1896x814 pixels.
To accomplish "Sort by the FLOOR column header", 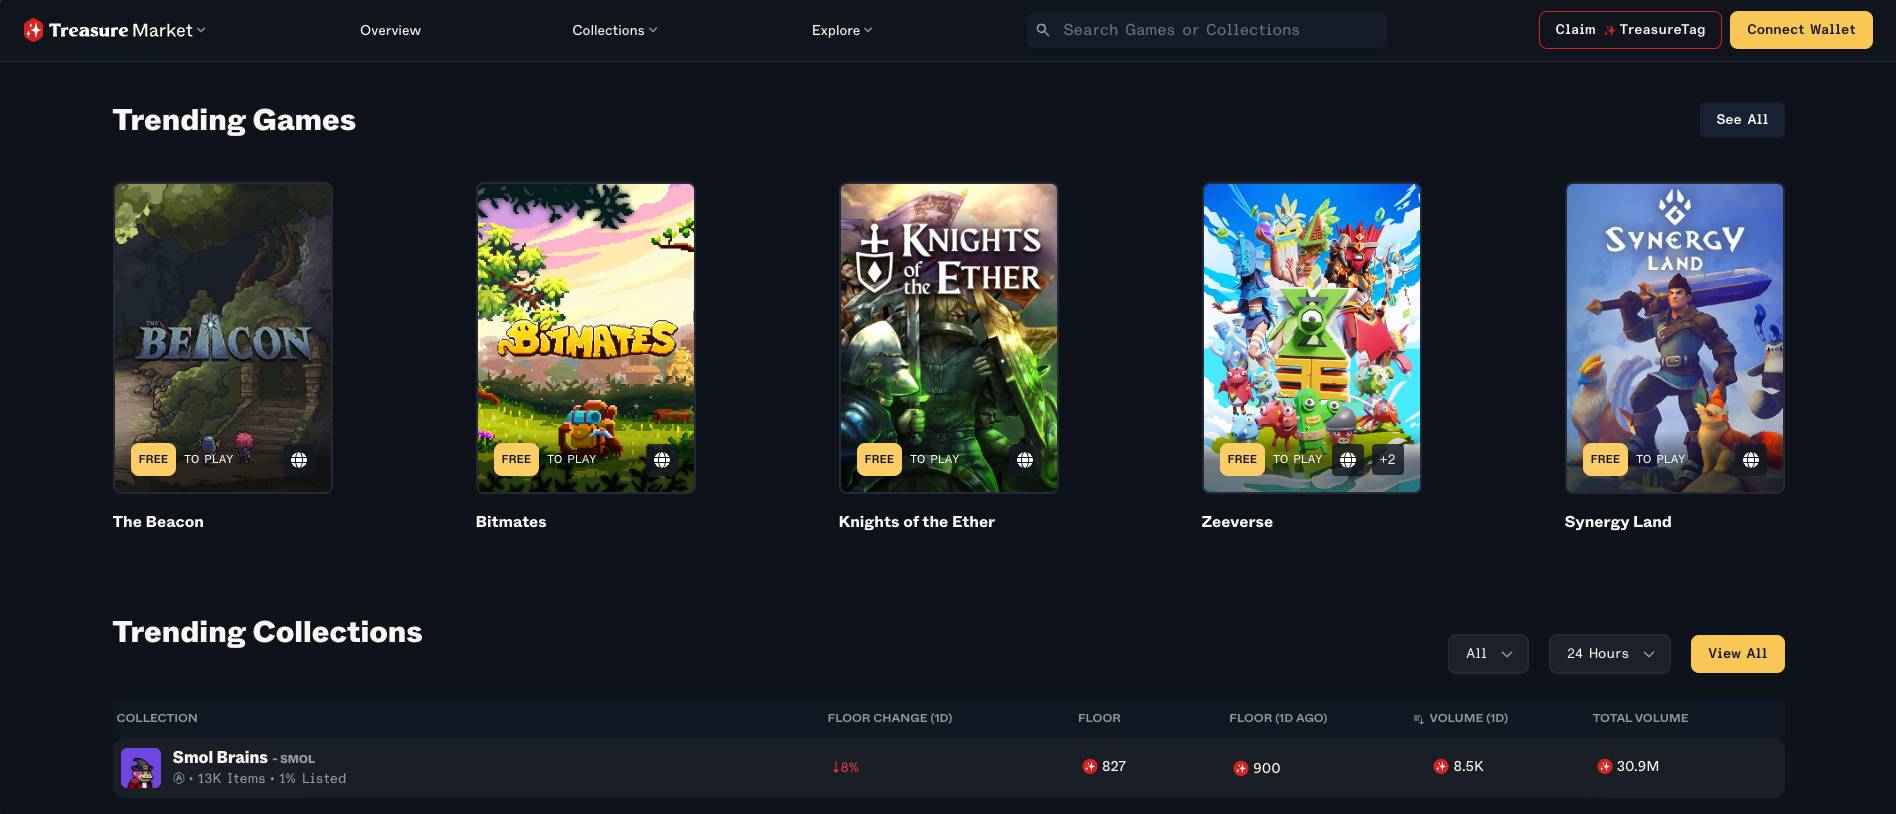I will [1099, 718].
